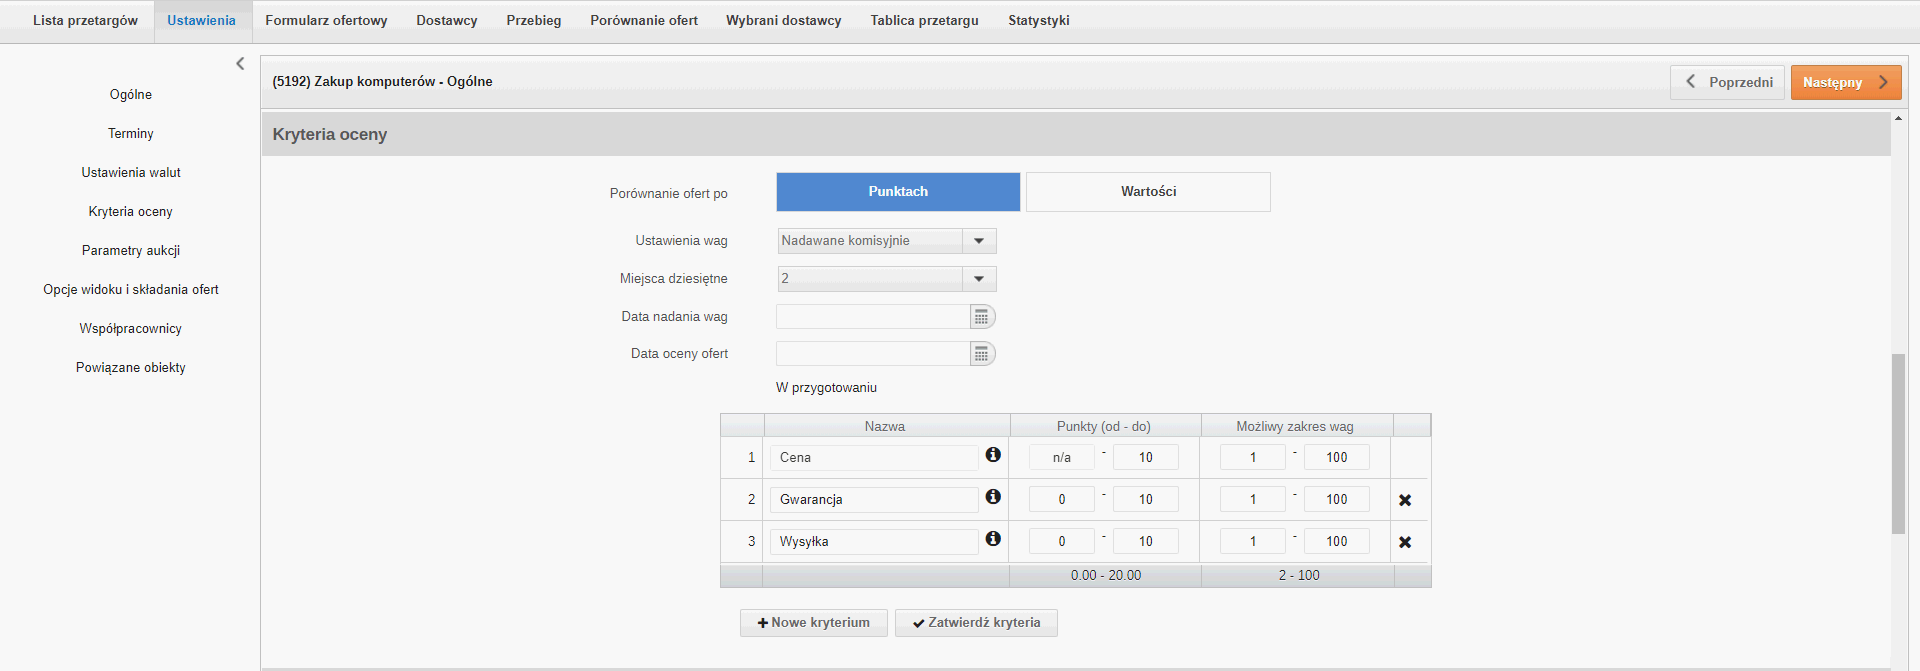Go to Statystyki tab
Screen dimensions: 1920x671
1038,21
